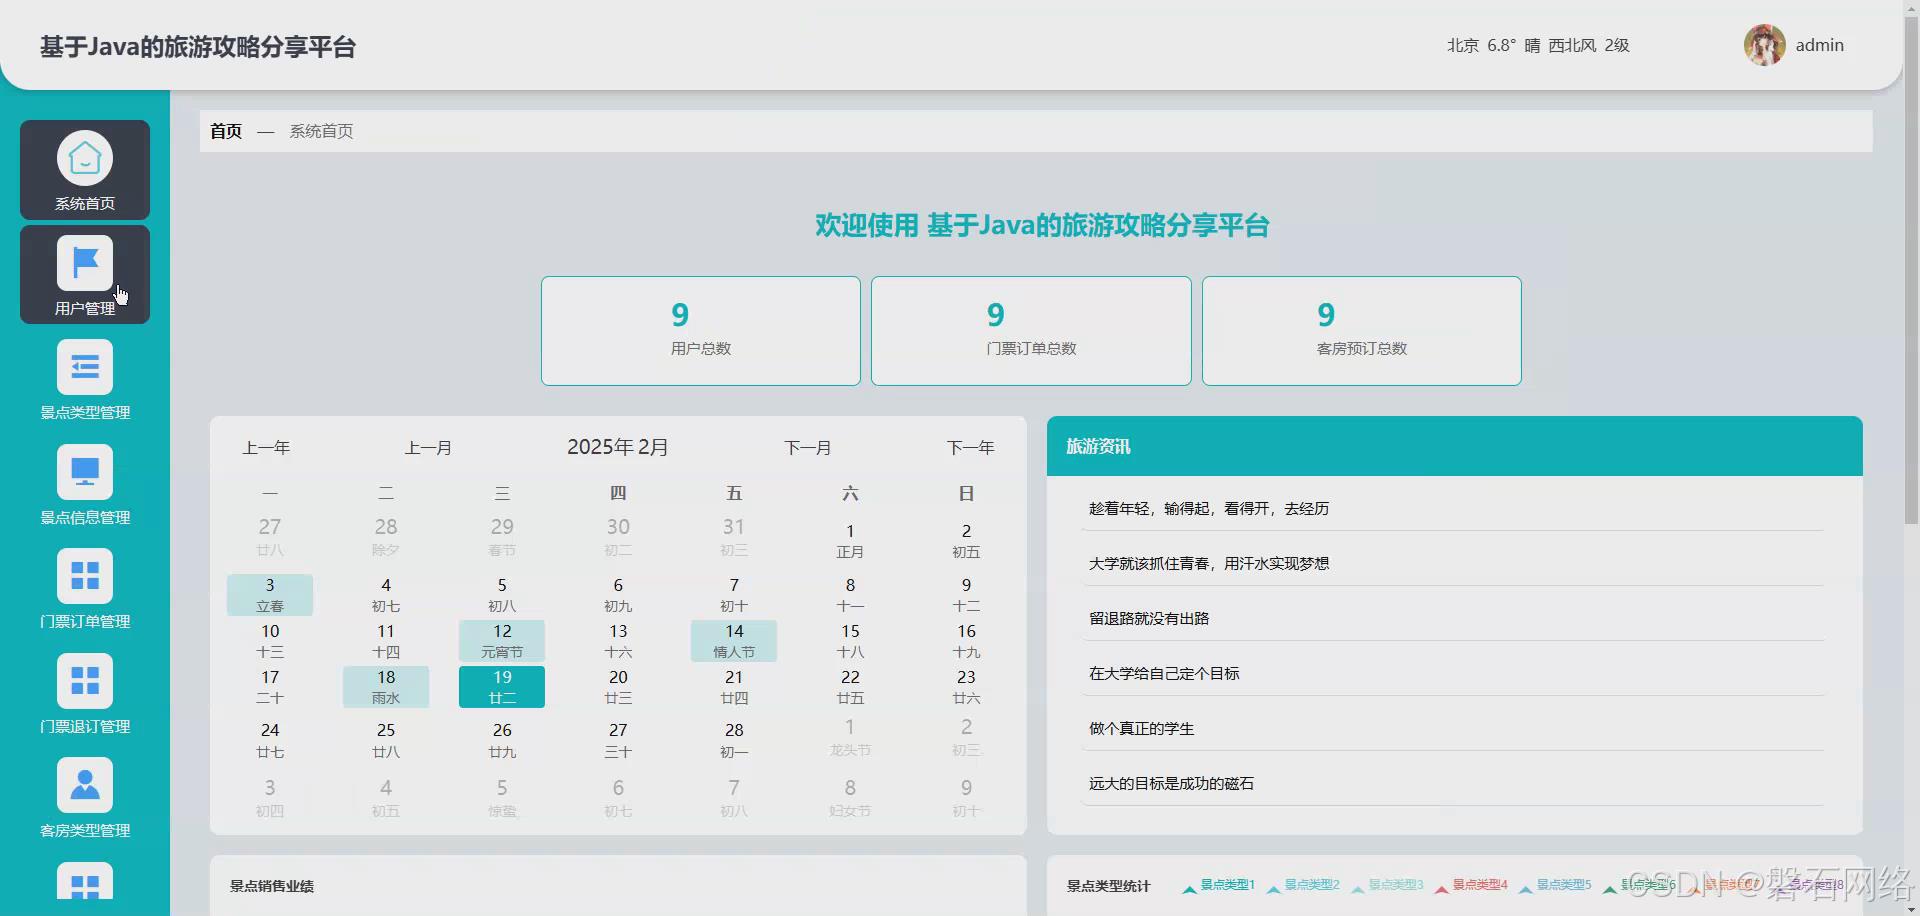This screenshot has width=1920, height=916.
Task: Open the admin account dropdown menu
Action: click(x=1819, y=44)
